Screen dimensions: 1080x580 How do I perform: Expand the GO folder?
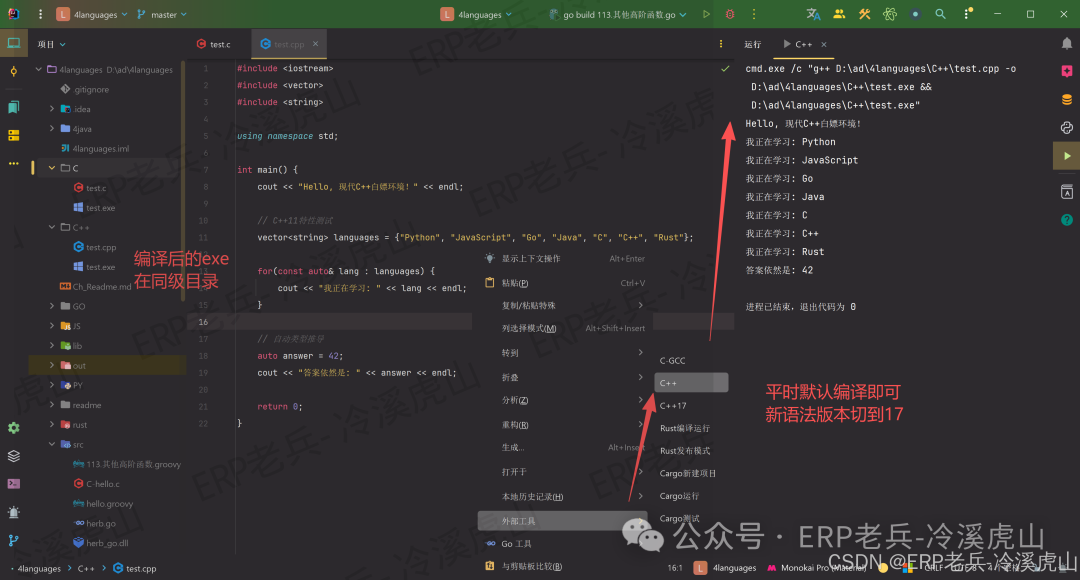pyautogui.click(x=52, y=306)
